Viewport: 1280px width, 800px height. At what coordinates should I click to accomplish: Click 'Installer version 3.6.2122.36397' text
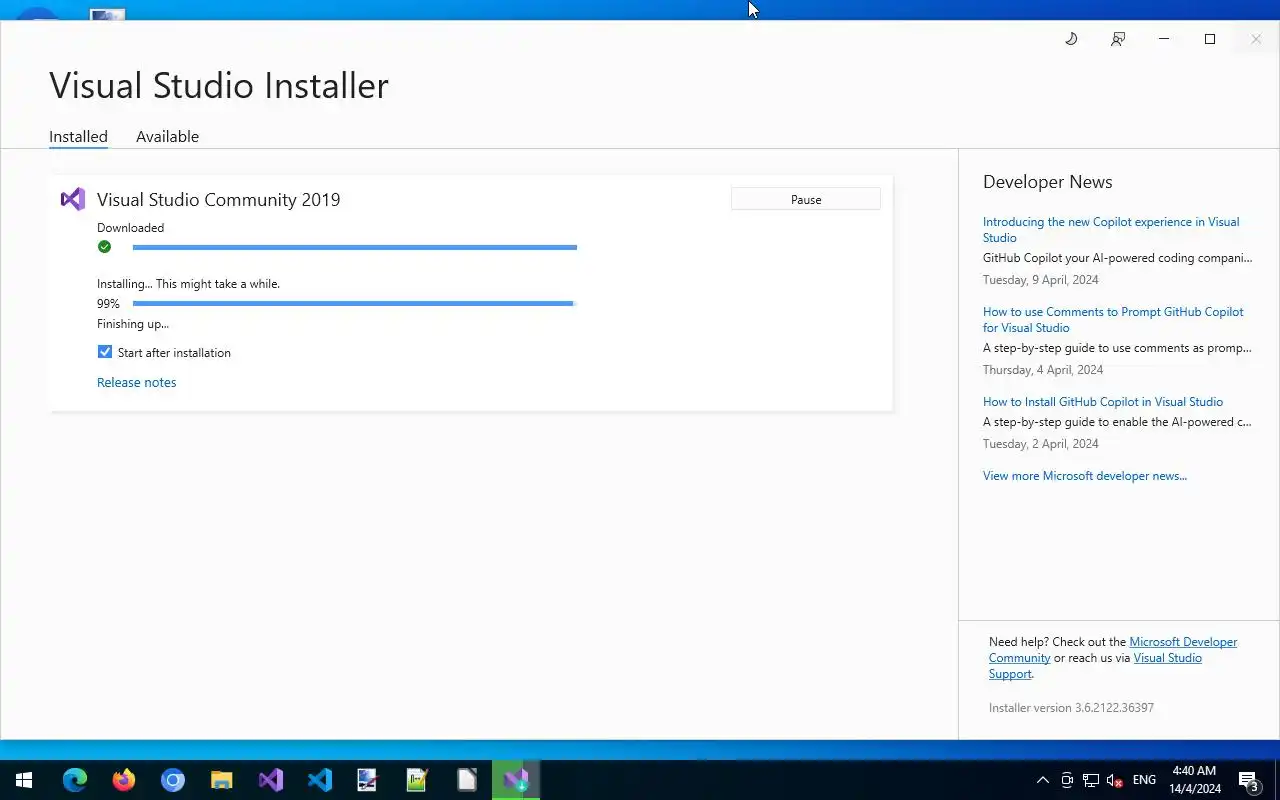(x=1071, y=708)
